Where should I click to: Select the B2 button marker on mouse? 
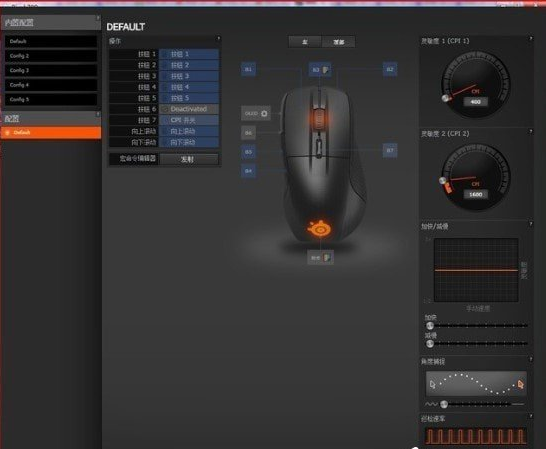[390, 69]
